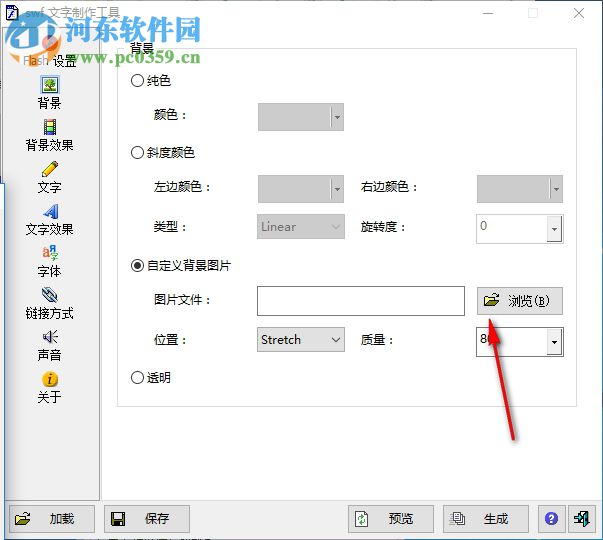
Task: Click the app icon in the title bar
Action: [x=12, y=13]
